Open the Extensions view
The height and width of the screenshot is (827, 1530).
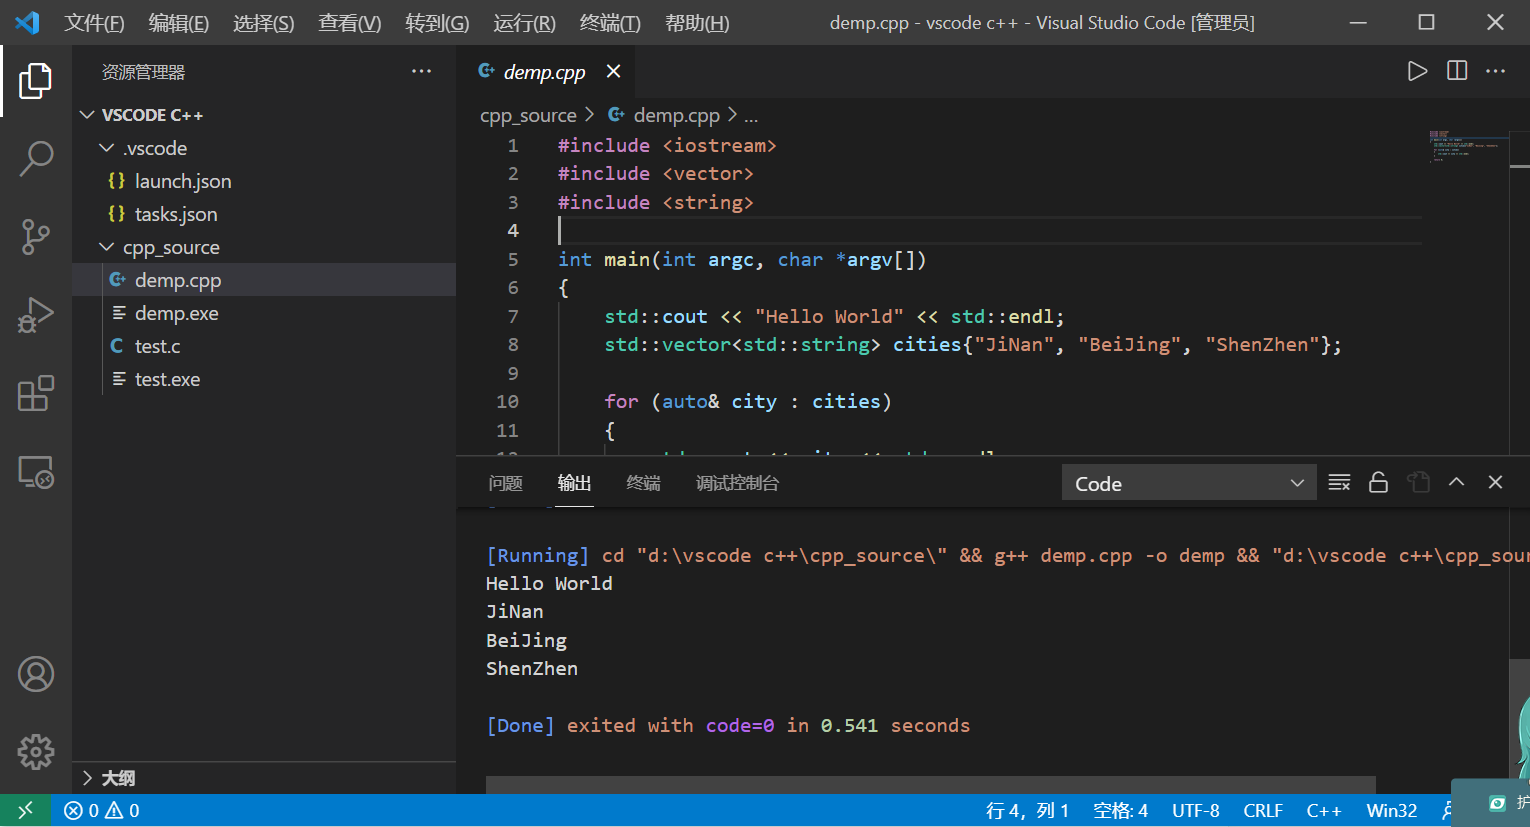36,394
